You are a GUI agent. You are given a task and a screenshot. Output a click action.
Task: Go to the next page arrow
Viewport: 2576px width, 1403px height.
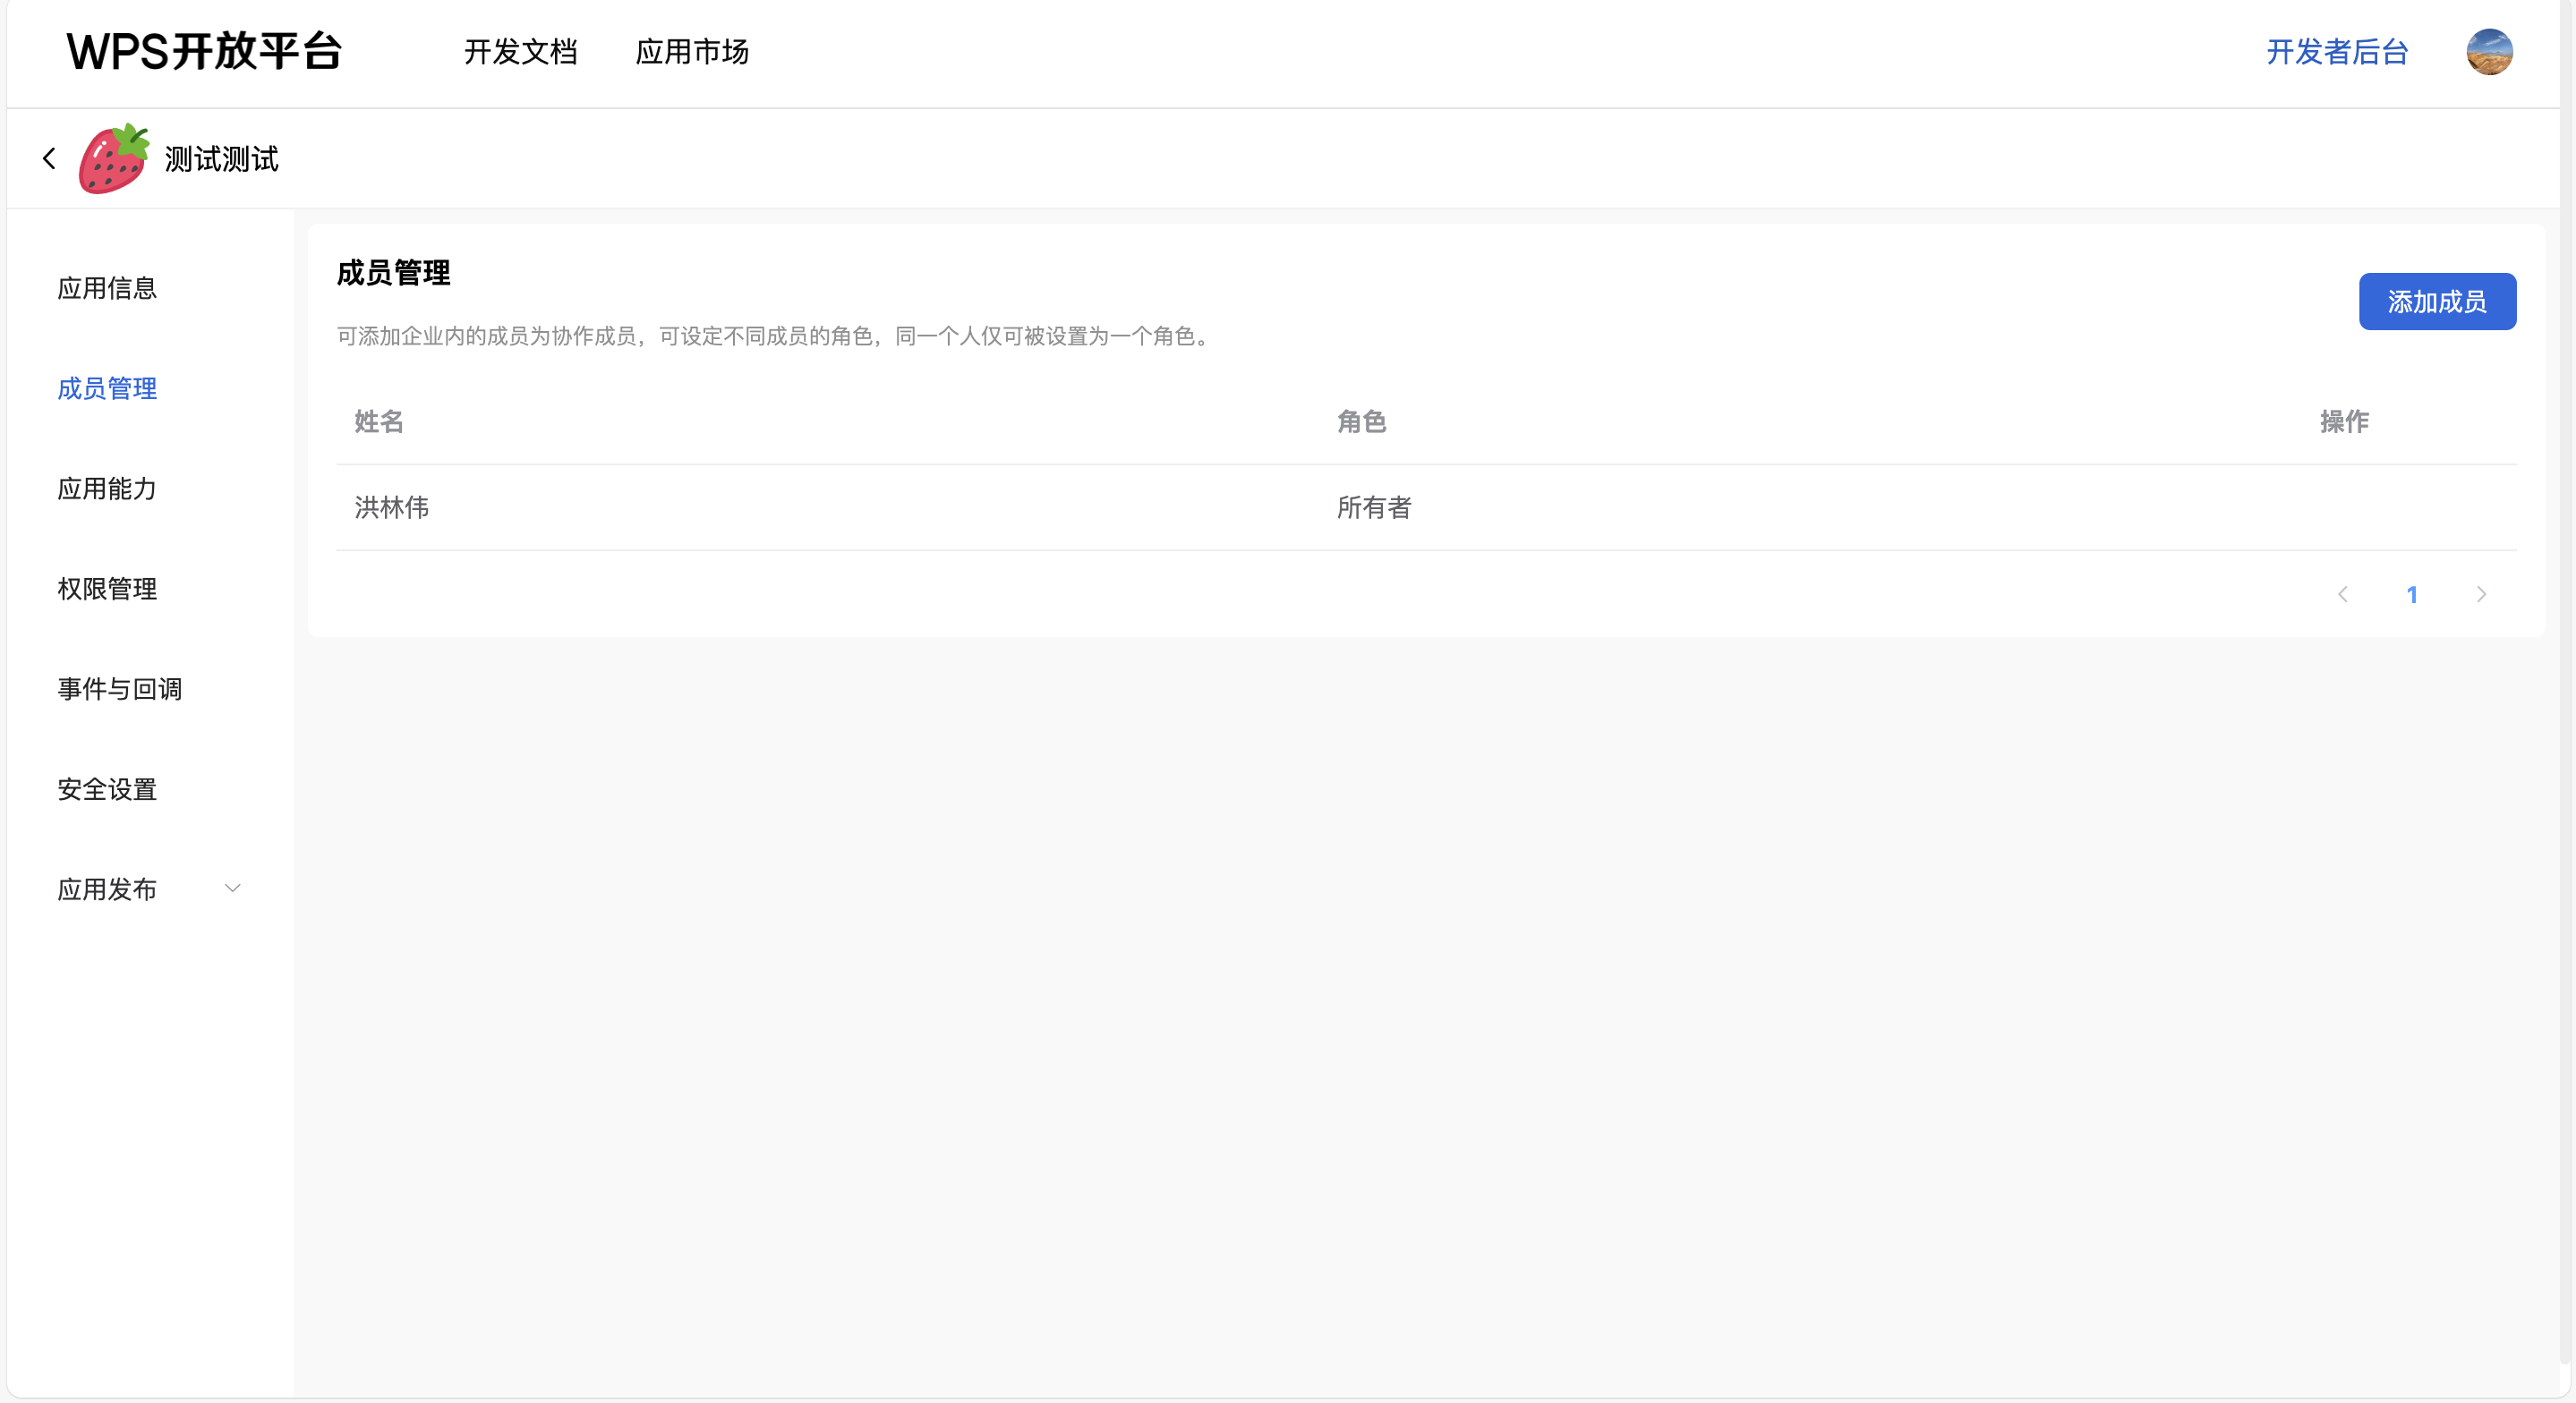[2481, 595]
